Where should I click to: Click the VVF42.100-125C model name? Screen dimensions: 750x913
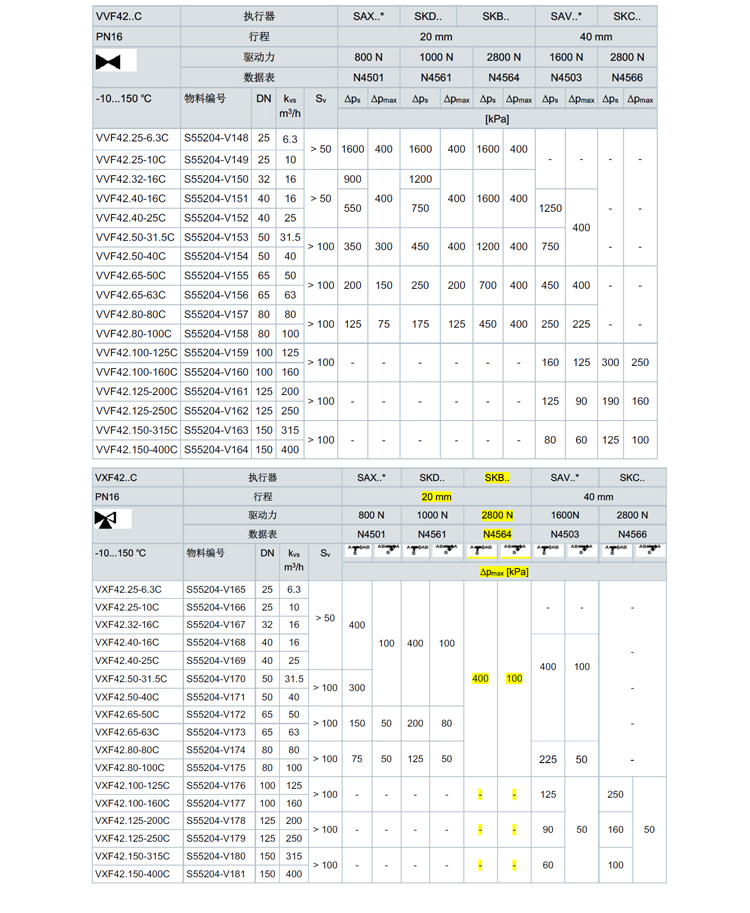coord(136,353)
